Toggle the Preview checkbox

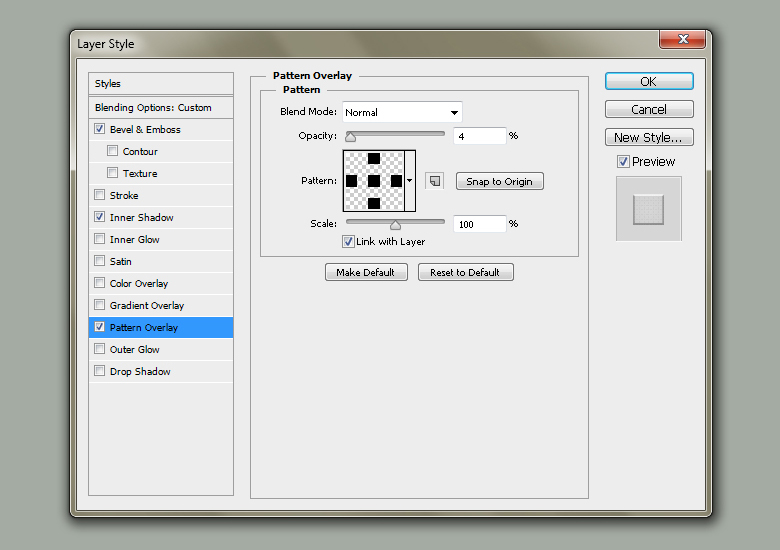[623, 162]
